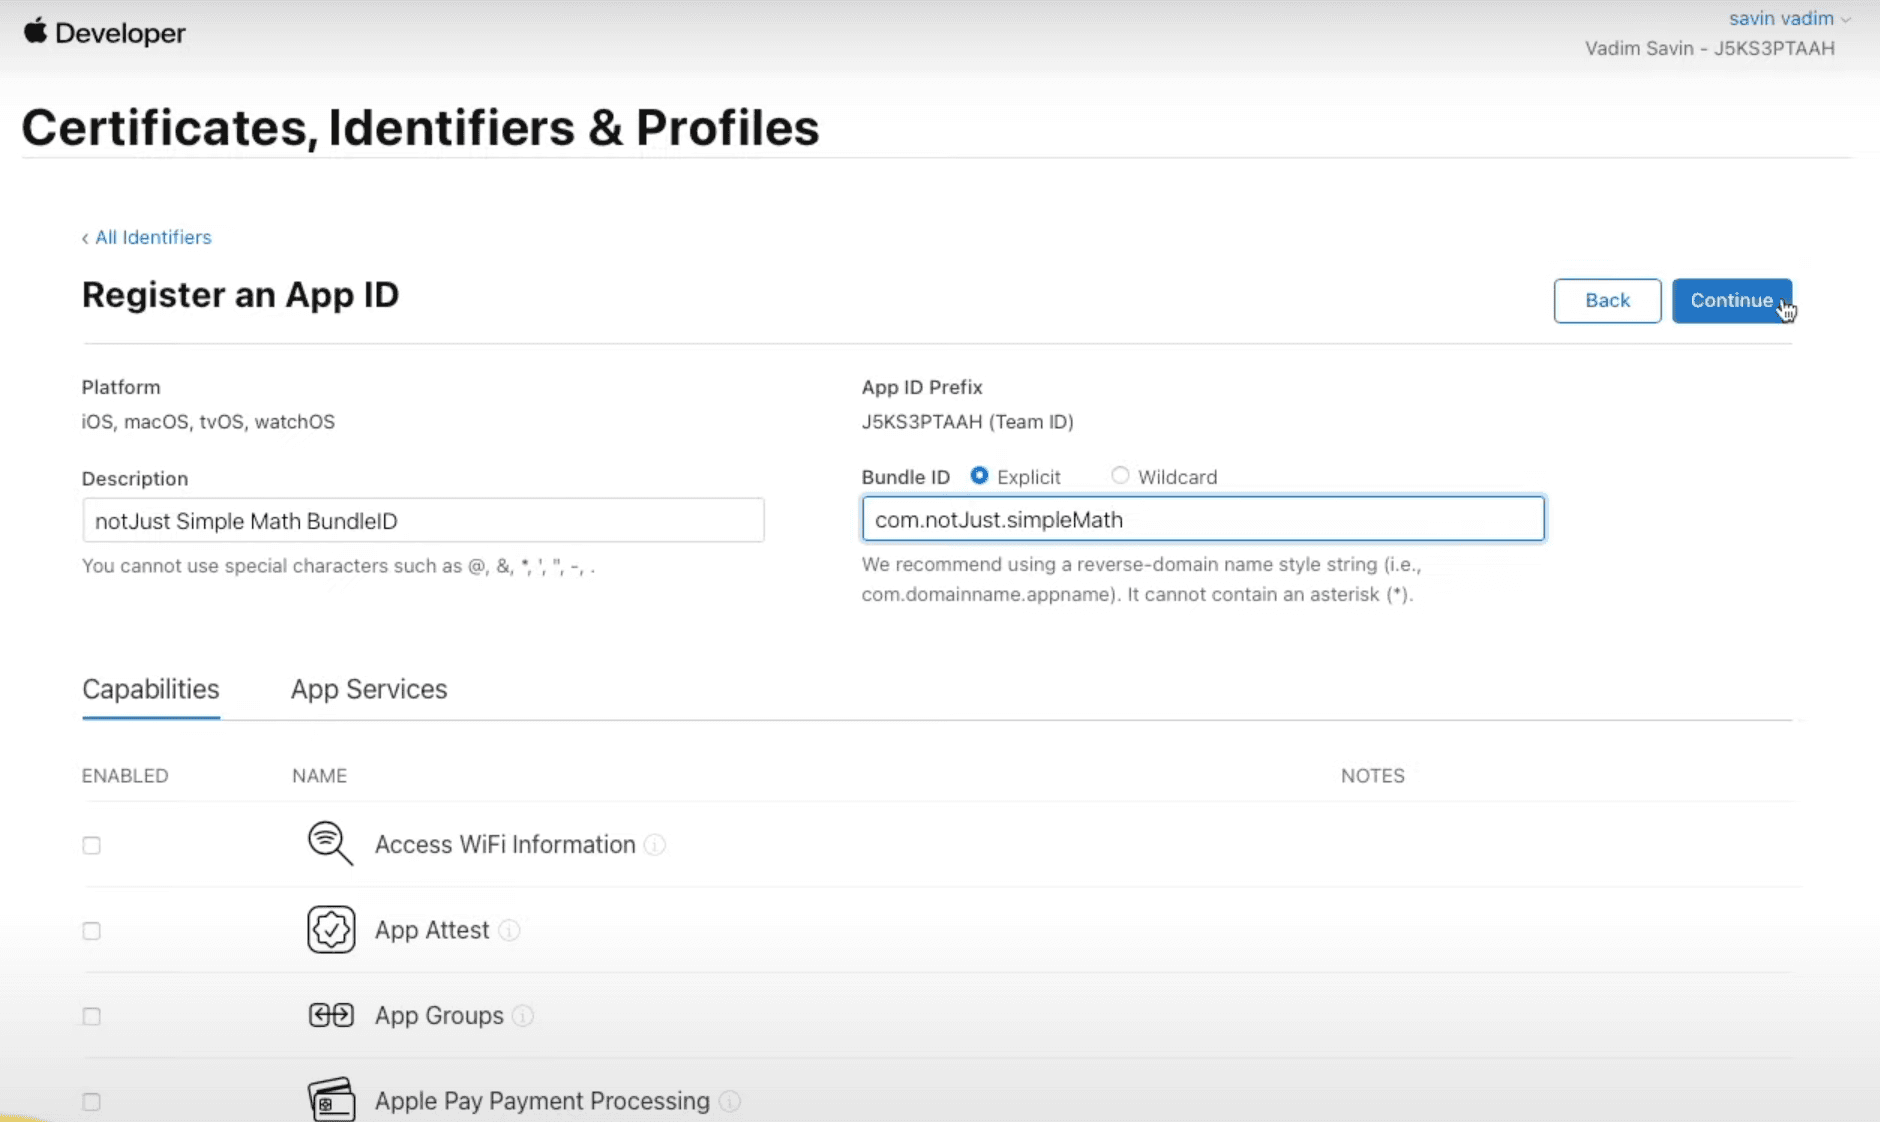Click the App Attest shield icon
The width and height of the screenshot is (1880, 1122).
(x=331, y=930)
